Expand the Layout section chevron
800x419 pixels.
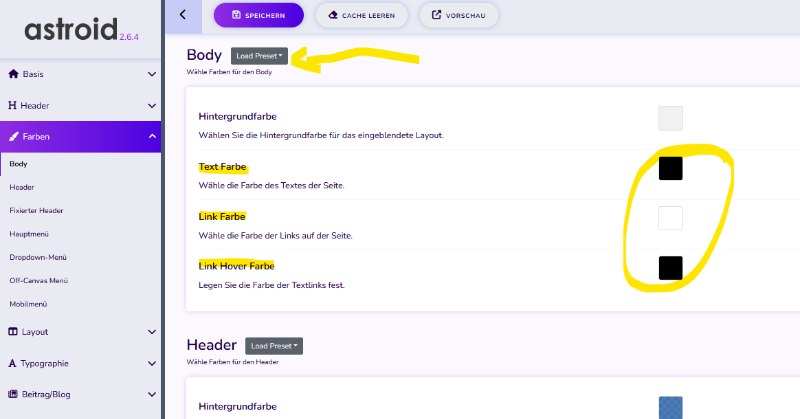(x=152, y=332)
